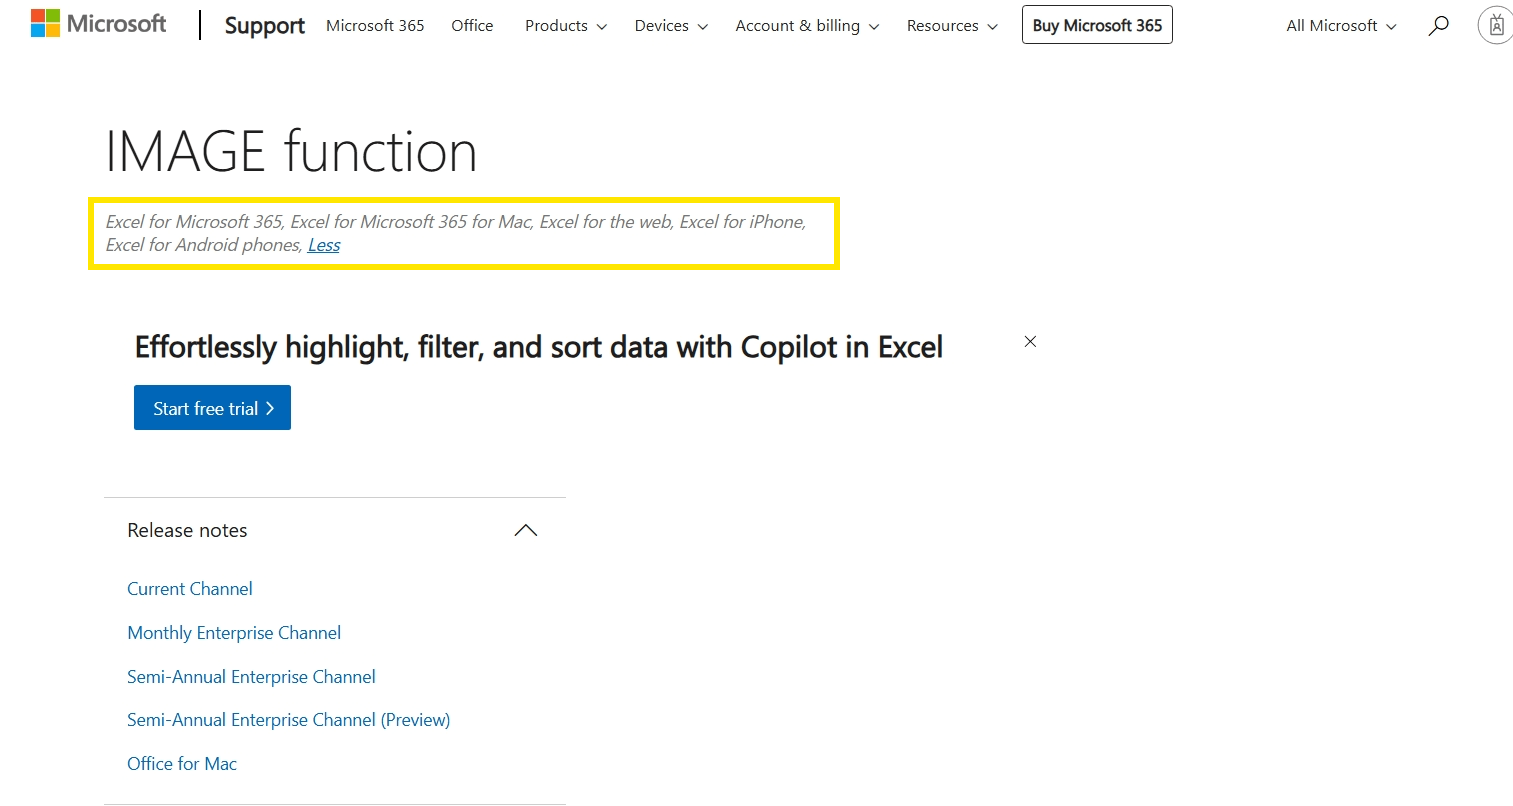Screen dimensions: 1513x806
Task: Dismiss the Copilot in Excel banner
Action: 1030,342
